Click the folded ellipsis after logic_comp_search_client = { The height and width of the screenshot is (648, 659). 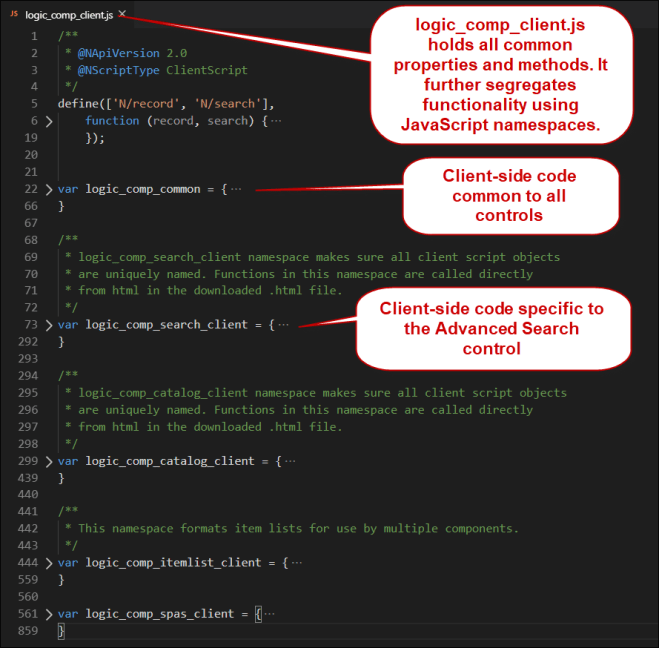284,325
